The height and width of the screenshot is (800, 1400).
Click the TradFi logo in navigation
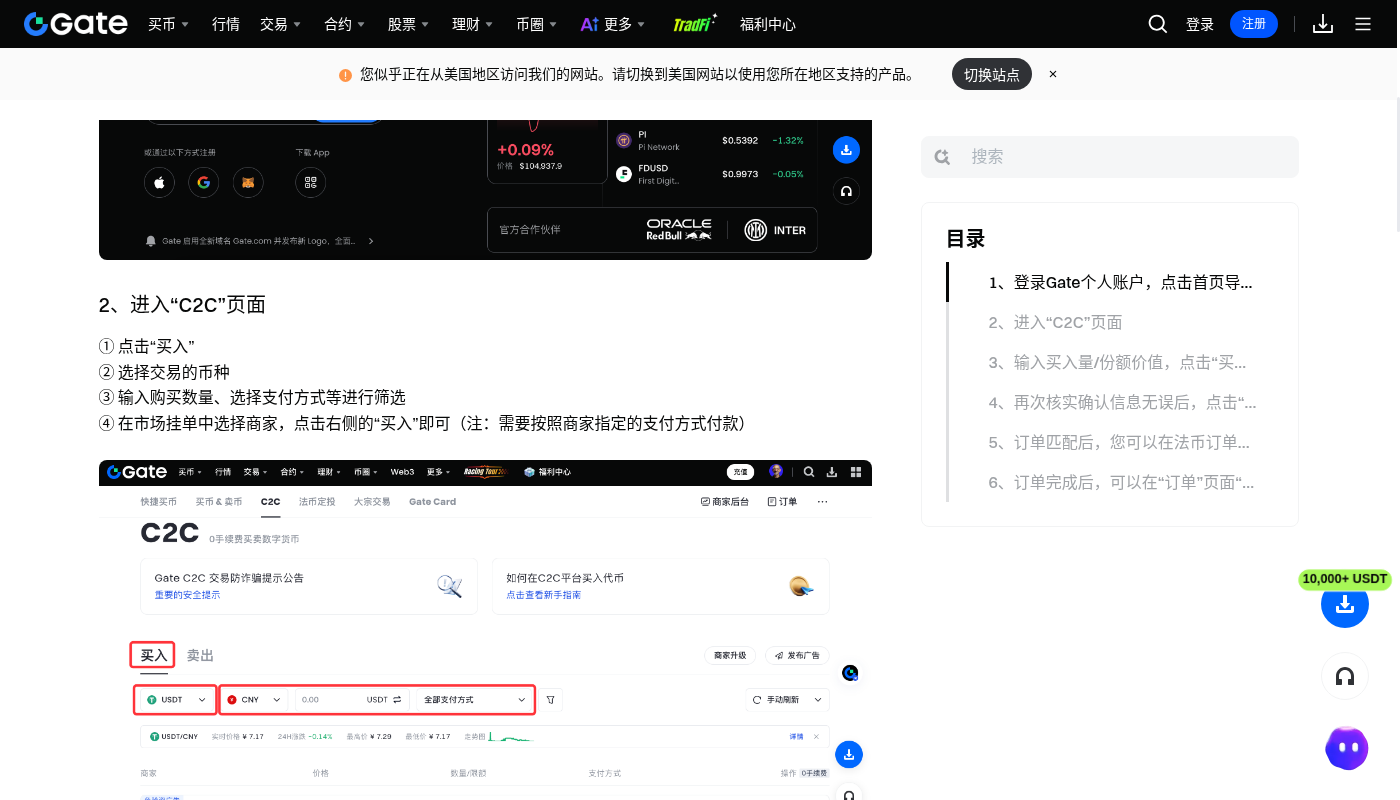(695, 24)
